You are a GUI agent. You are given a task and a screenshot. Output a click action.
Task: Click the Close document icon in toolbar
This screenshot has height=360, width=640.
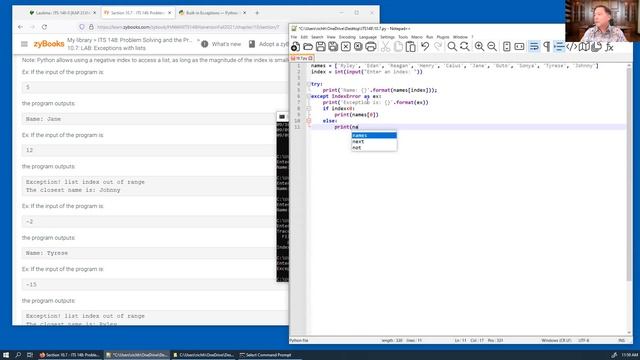click(346, 47)
